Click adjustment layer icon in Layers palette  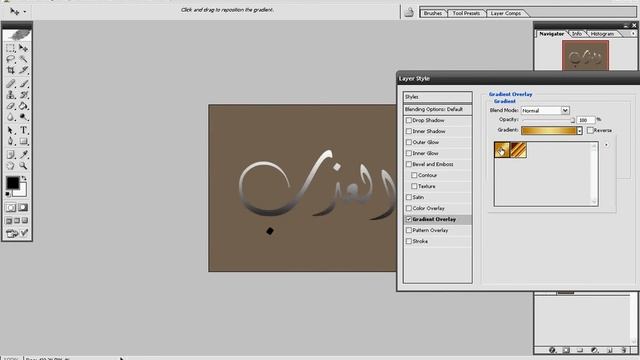coord(595,350)
